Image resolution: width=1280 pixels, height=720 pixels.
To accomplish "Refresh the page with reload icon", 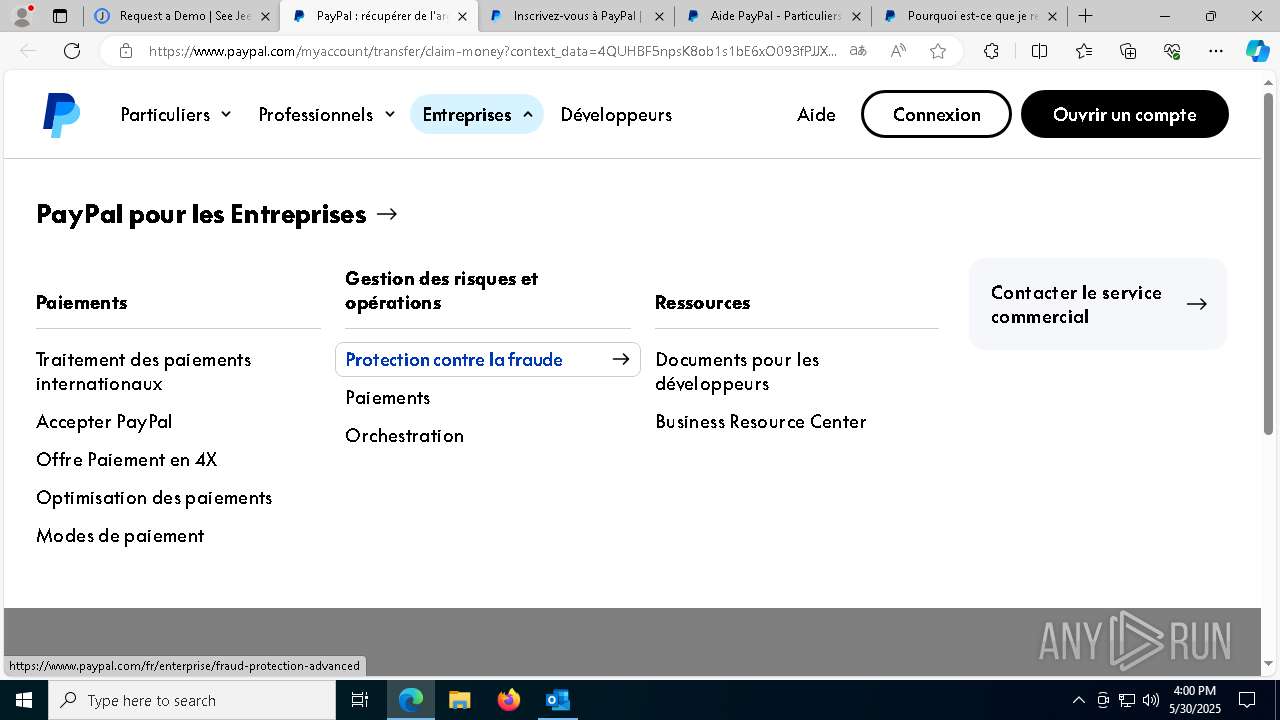I will [x=72, y=51].
